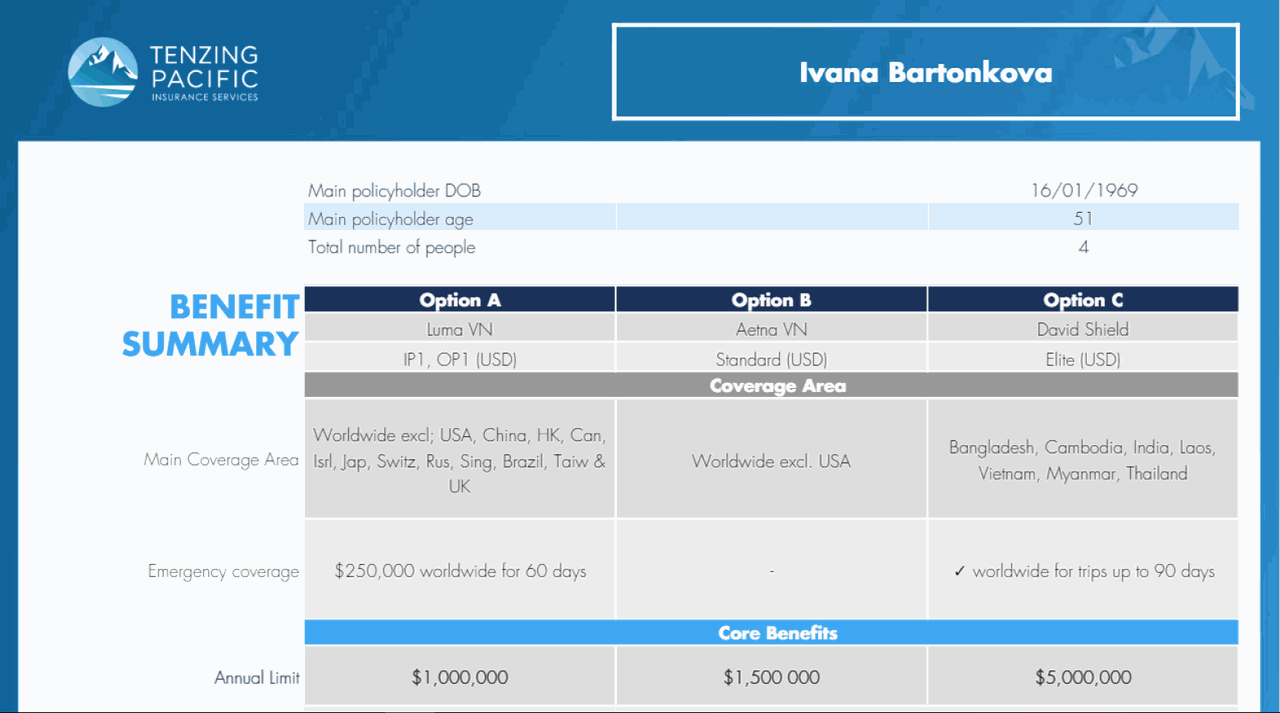This screenshot has height=713, width=1280.
Task: Click the Tenzing Pacific mountain logo icon
Action: (102, 72)
